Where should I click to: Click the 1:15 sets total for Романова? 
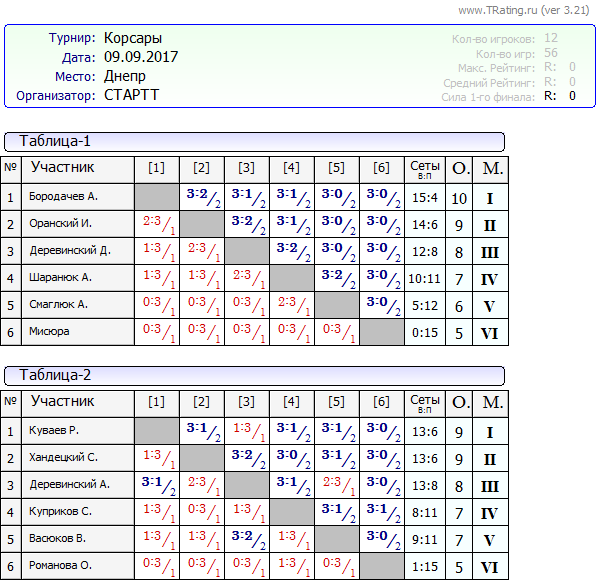coord(424,566)
